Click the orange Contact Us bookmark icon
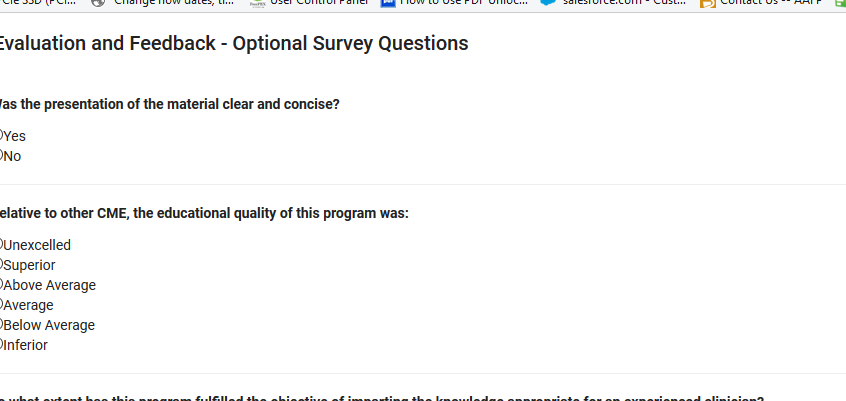This screenshot has width=846, height=401. (x=708, y=3)
